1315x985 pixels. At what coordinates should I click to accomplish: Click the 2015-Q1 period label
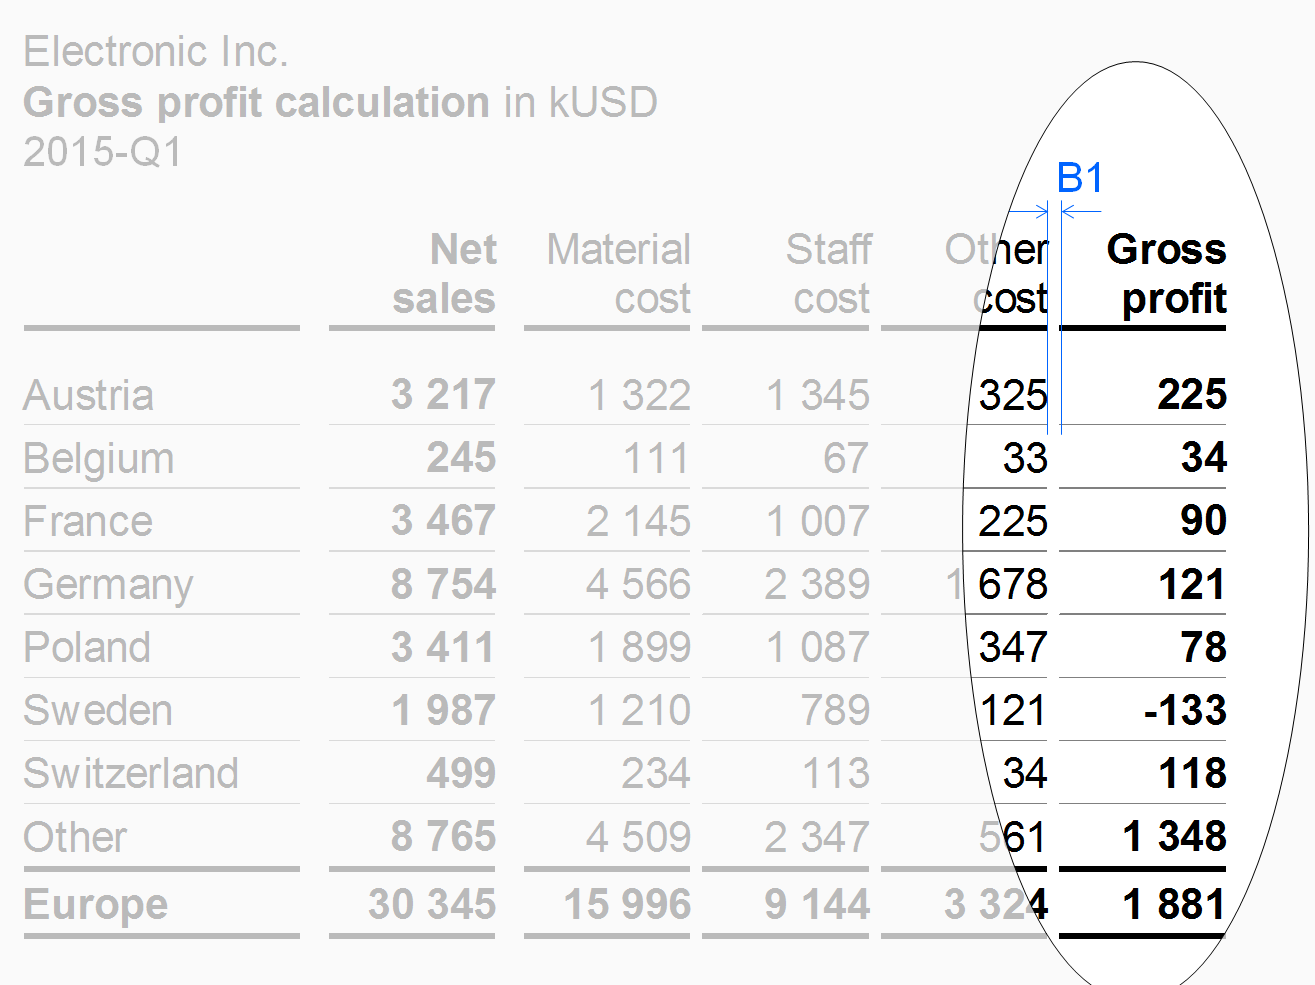coord(104,152)
